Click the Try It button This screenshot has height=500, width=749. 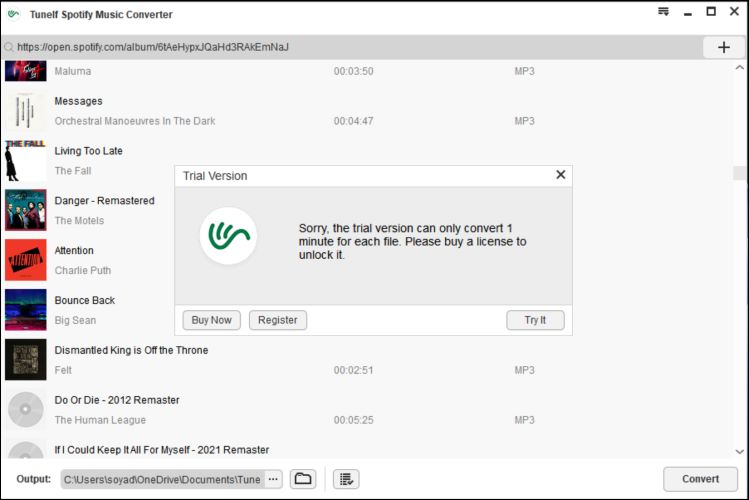(535, 320)
